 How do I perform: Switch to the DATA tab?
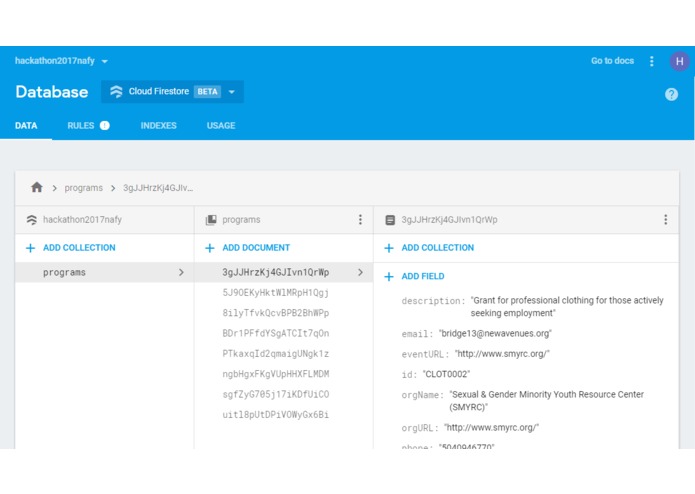26,126
